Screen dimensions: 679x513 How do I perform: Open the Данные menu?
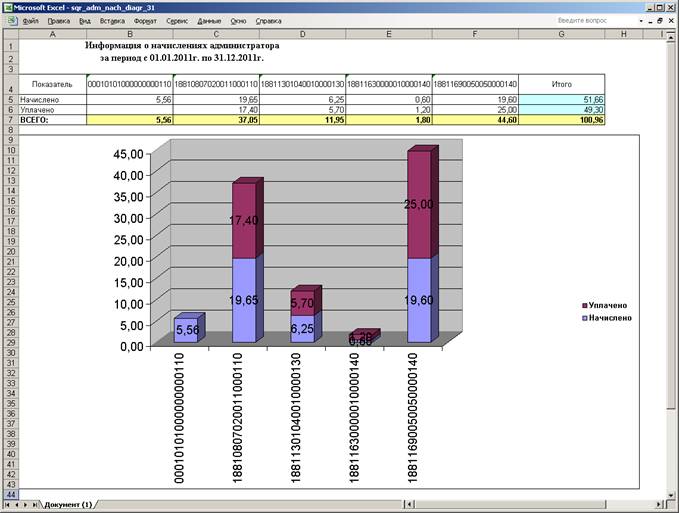pyautogui.click(x=209, y=21)
